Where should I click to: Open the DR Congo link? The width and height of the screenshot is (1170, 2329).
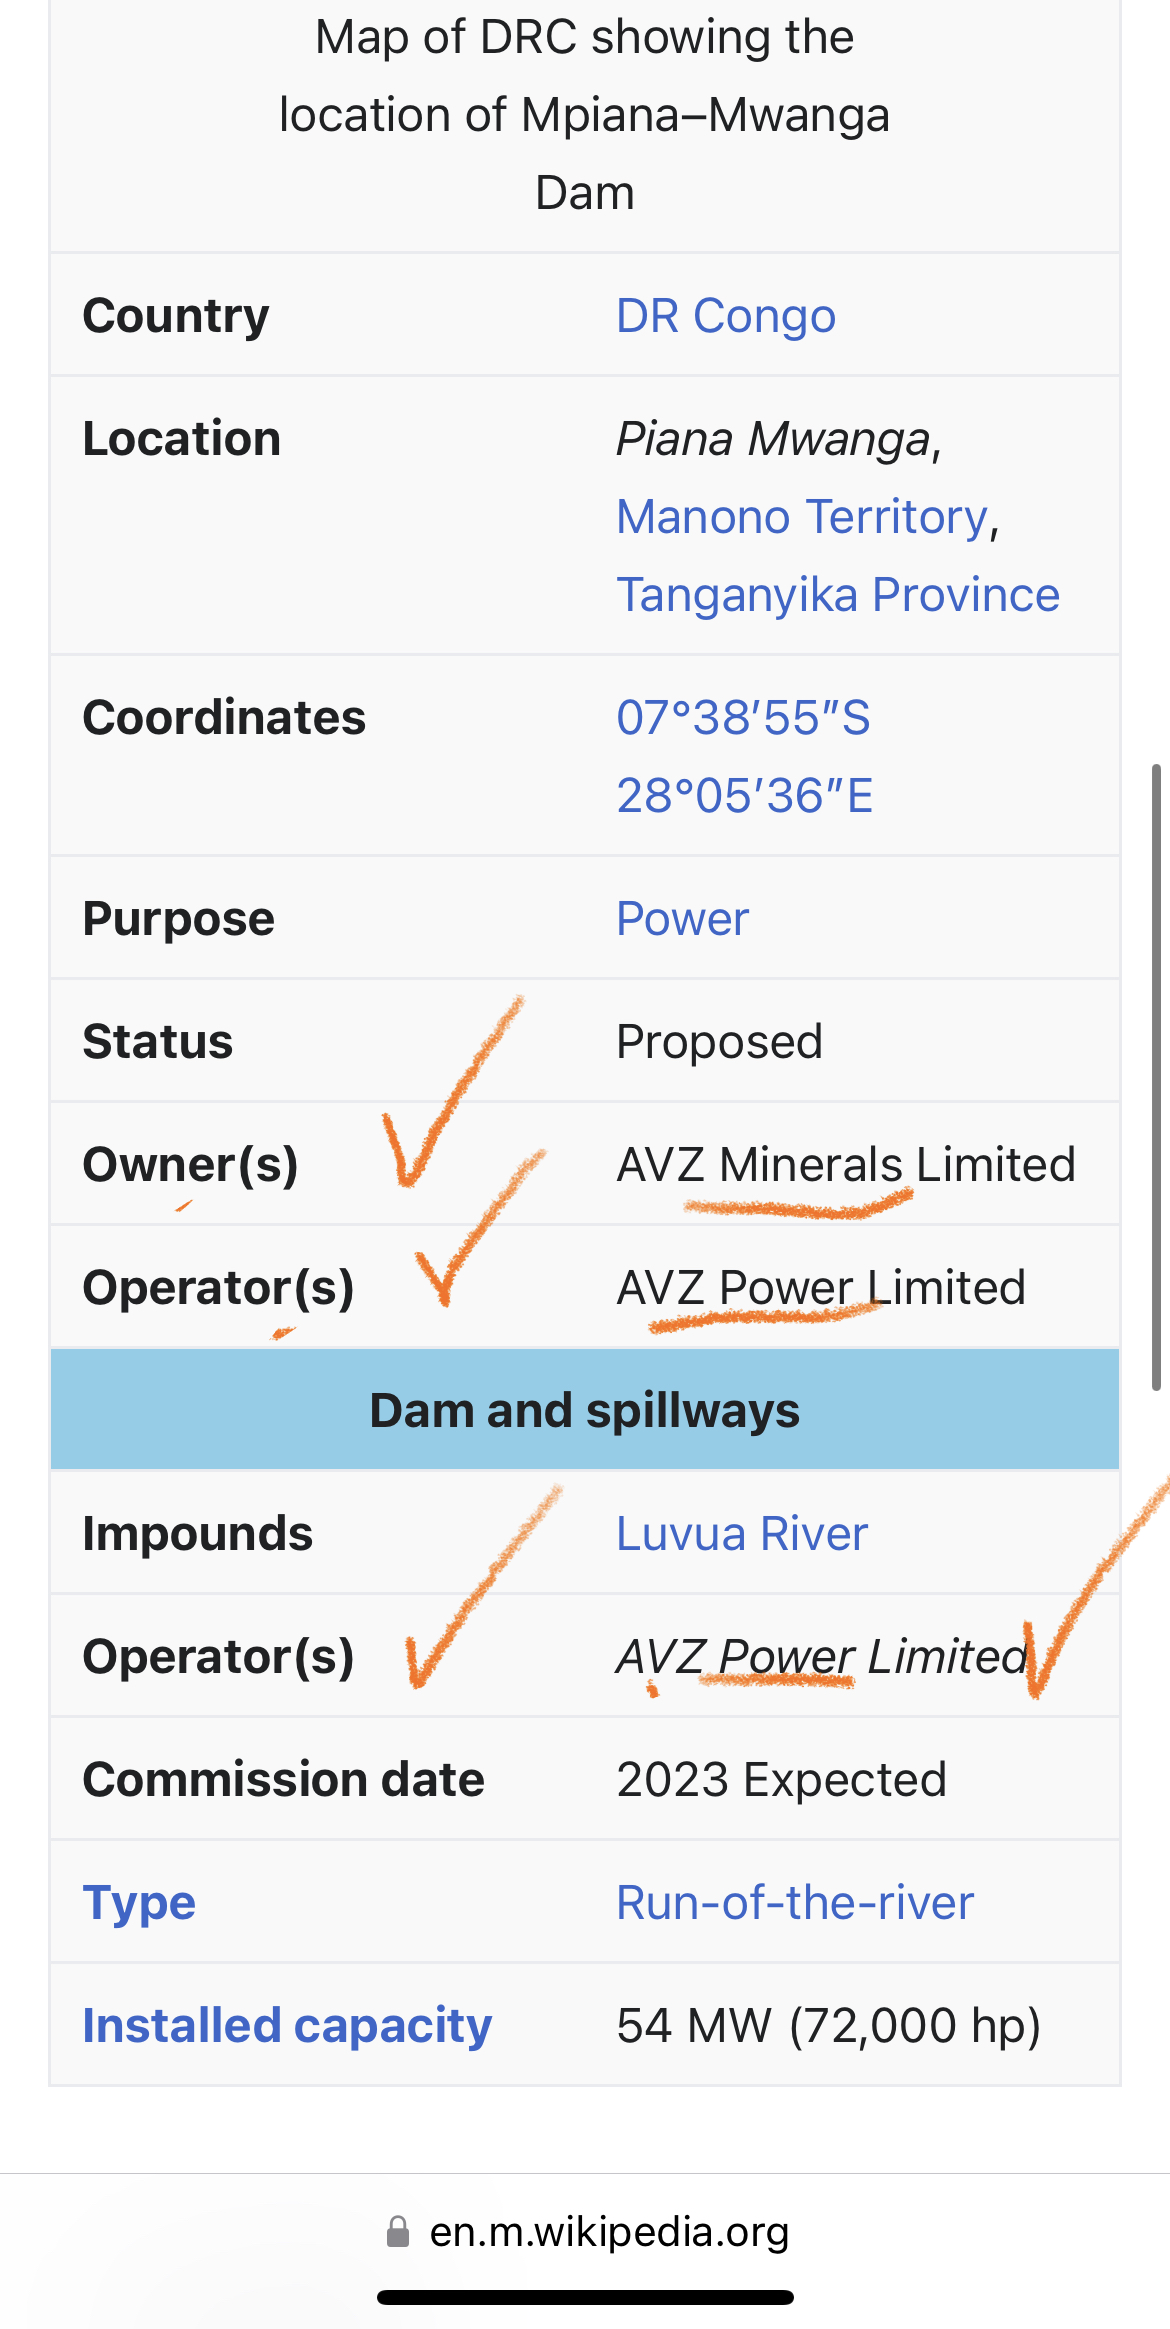tap(726, 316)
